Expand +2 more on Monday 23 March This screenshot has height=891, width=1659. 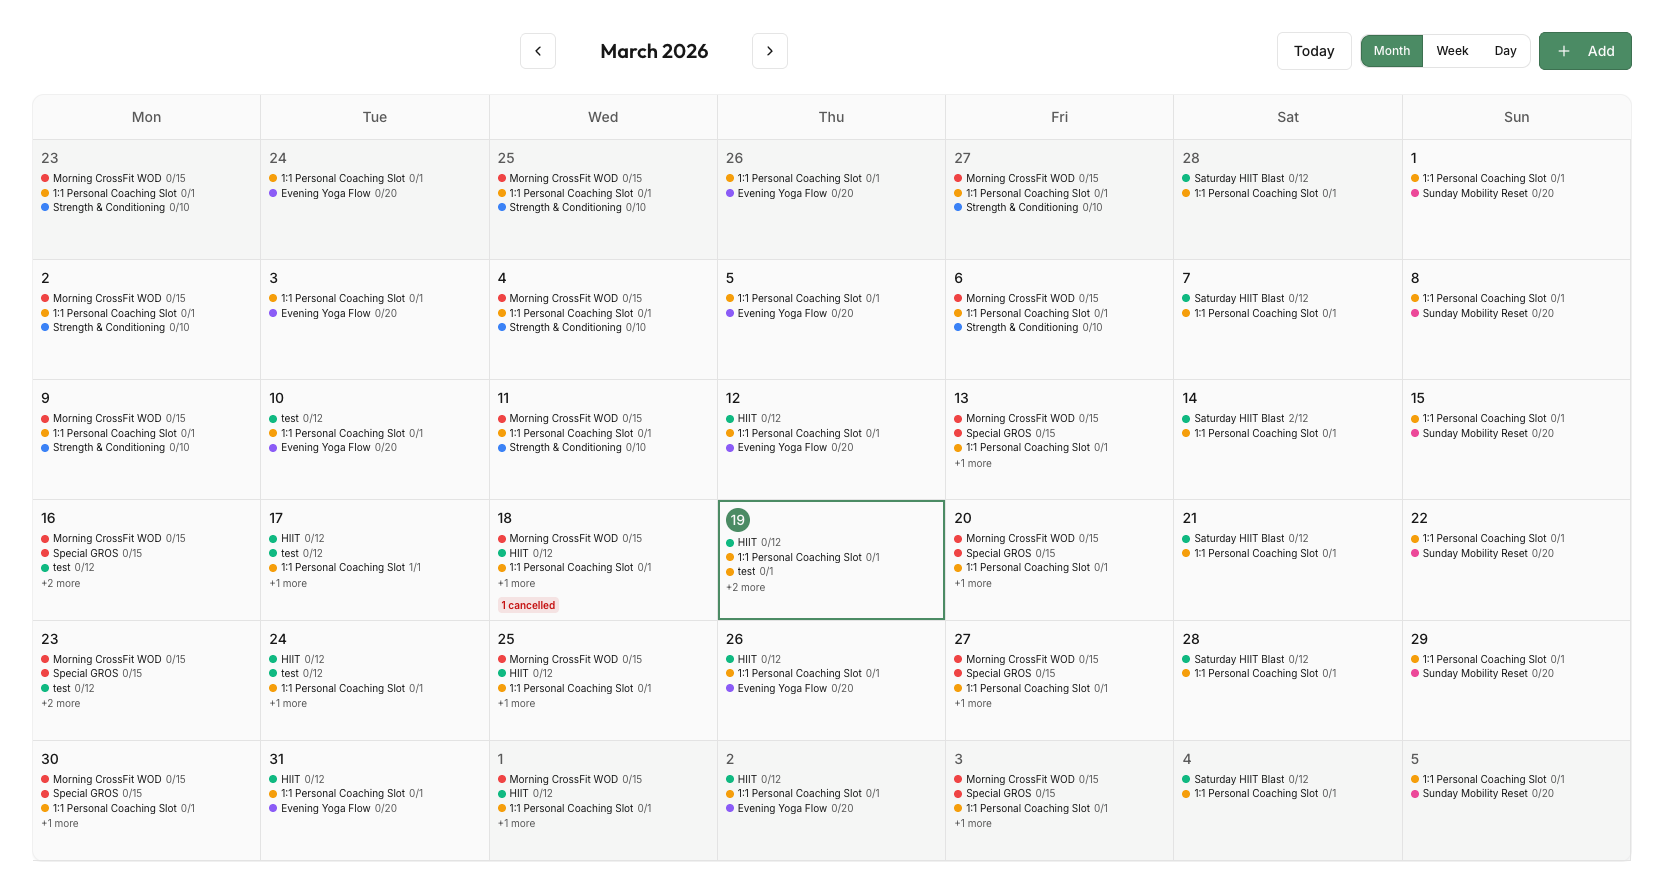pos(61,703)
